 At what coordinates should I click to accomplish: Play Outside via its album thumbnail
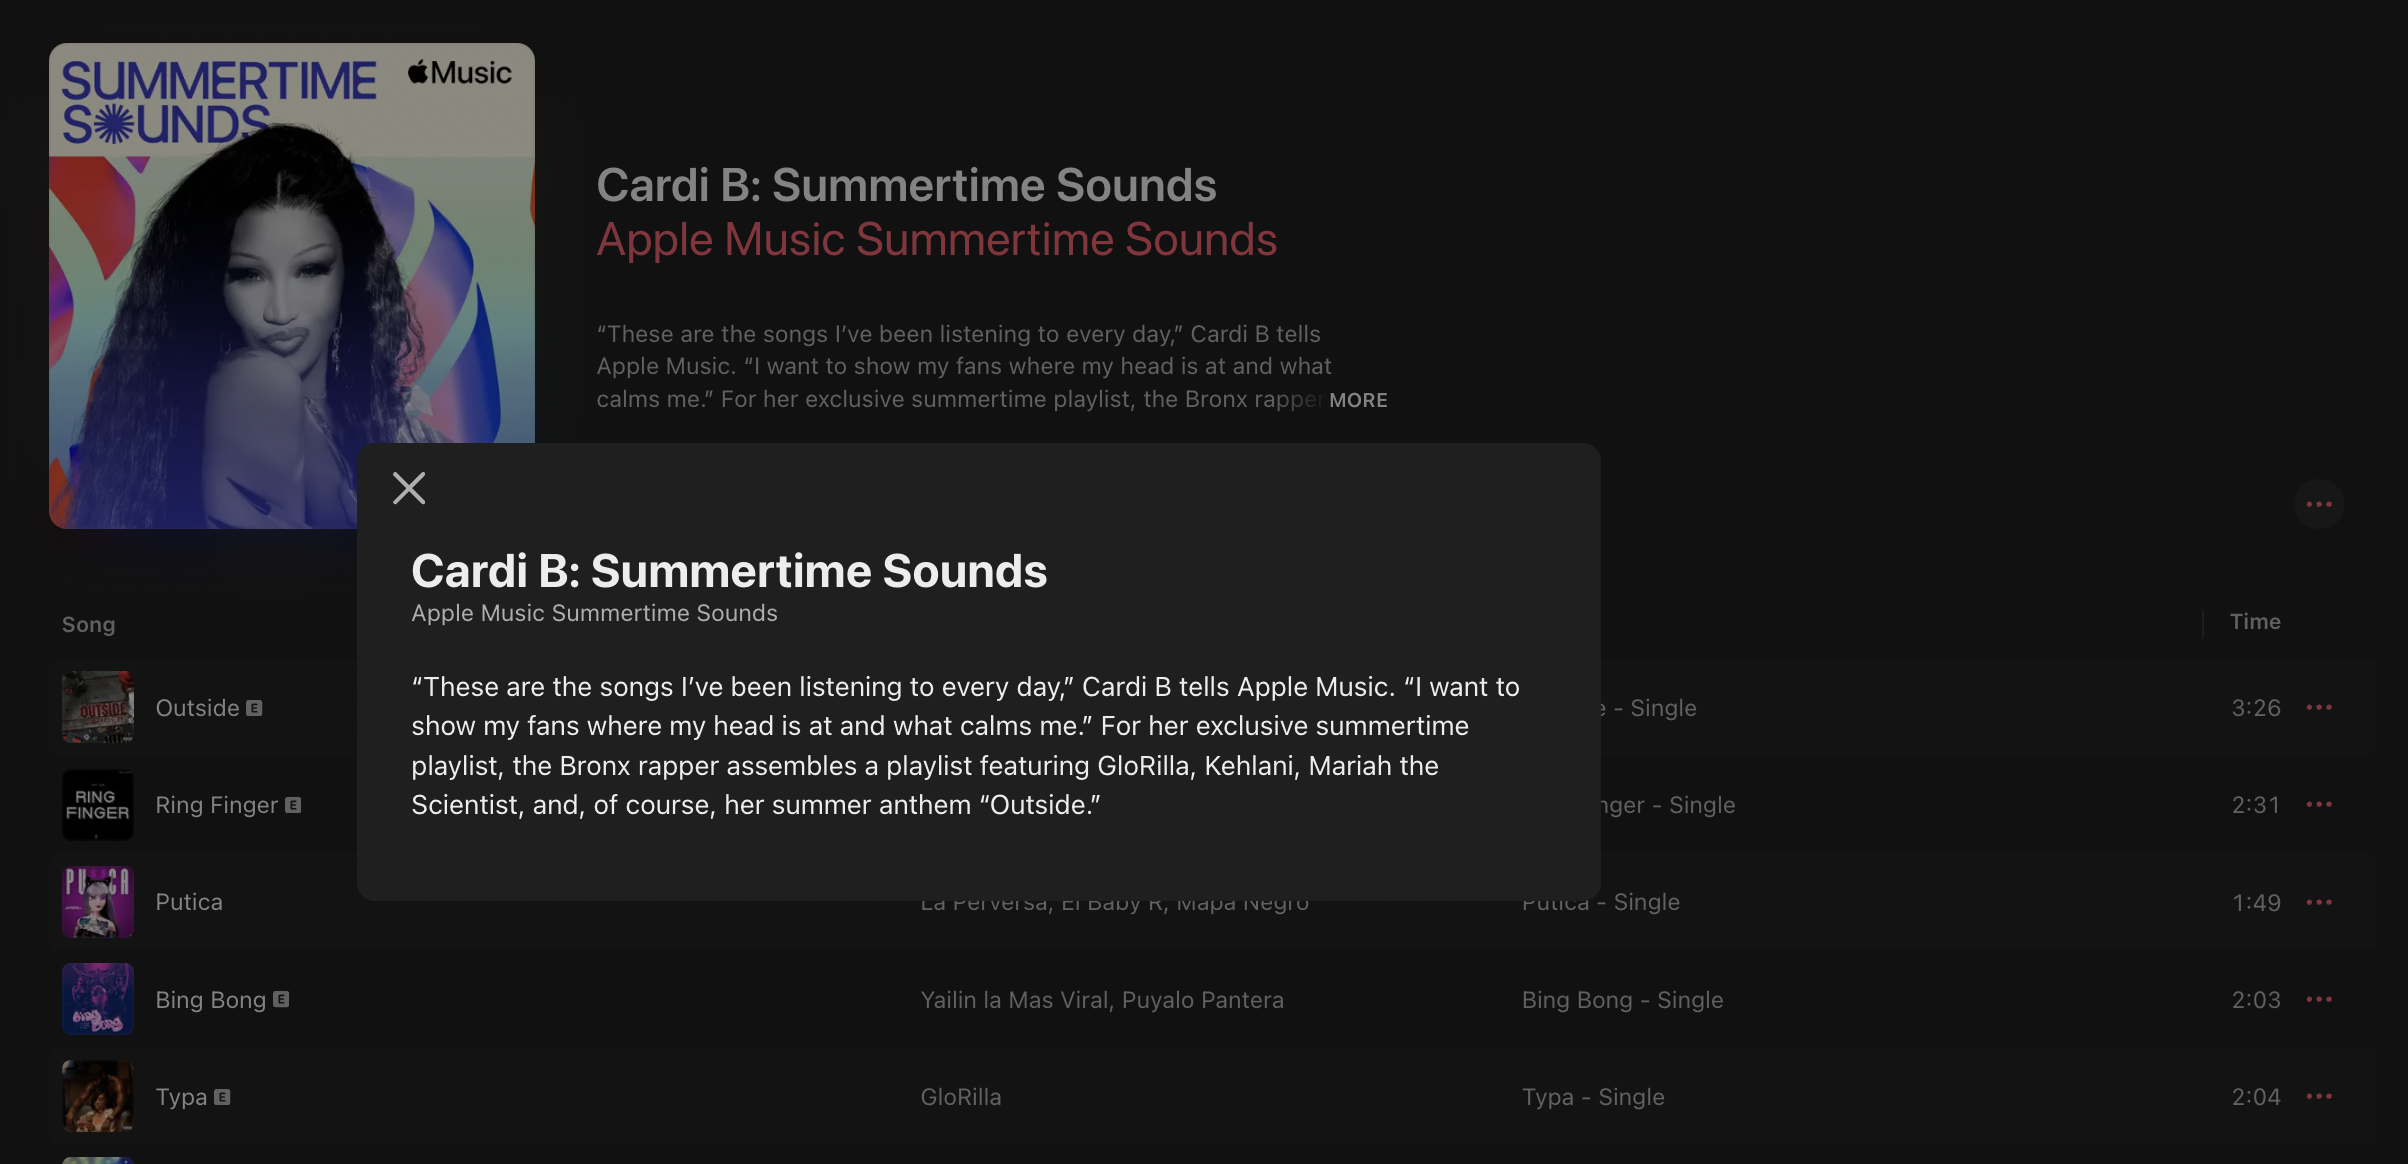point(98,708)
